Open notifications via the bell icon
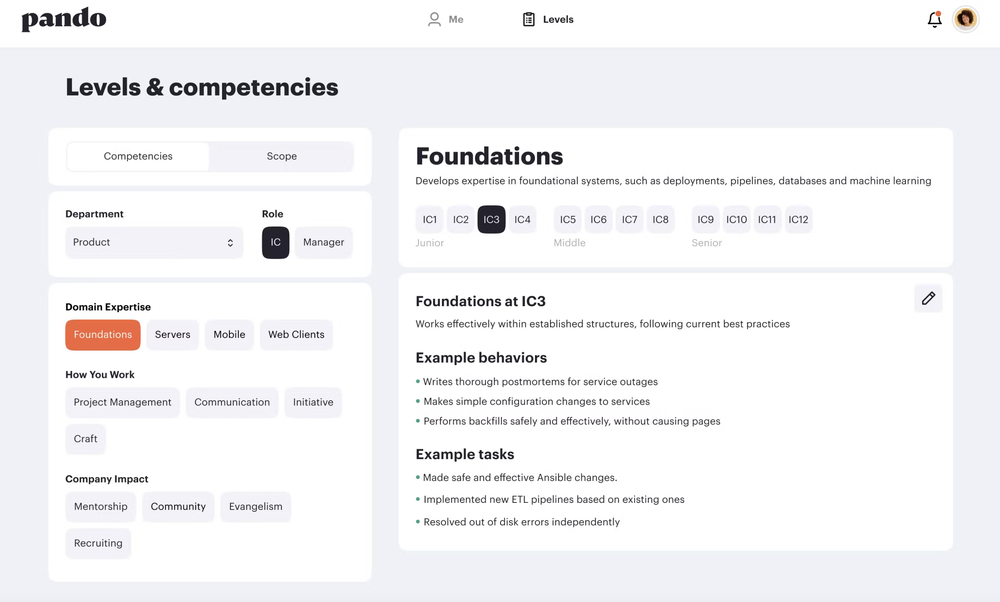 point(934,19)
